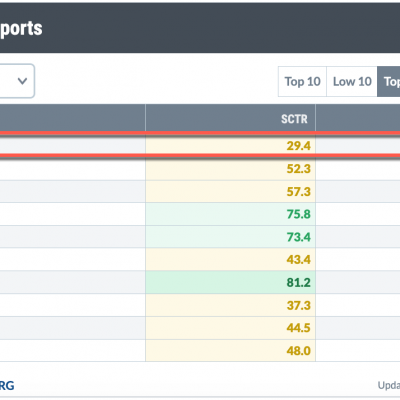Click the SCTR value 44.5
400x400 pixels.
[x=298, y=328]
